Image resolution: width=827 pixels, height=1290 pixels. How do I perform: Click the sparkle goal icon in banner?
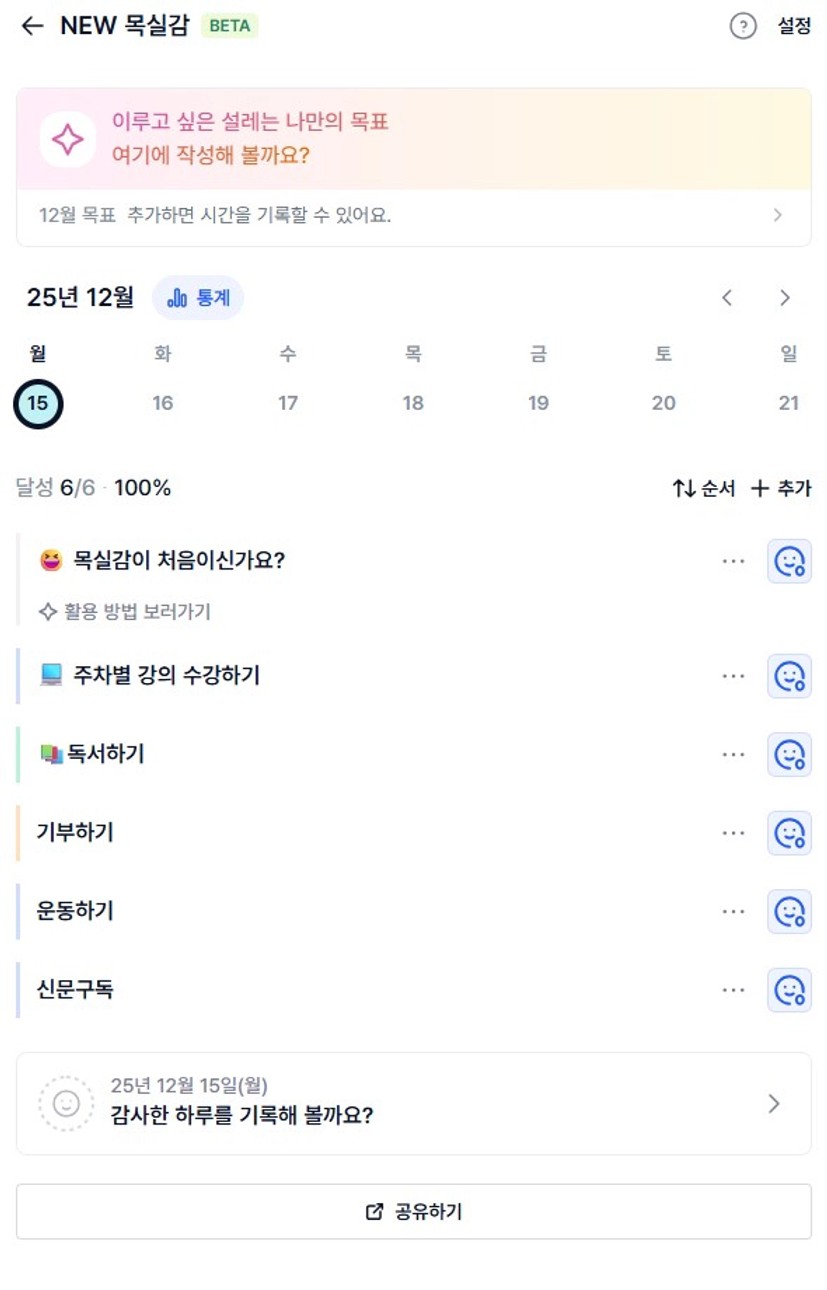tap(67, 139)
